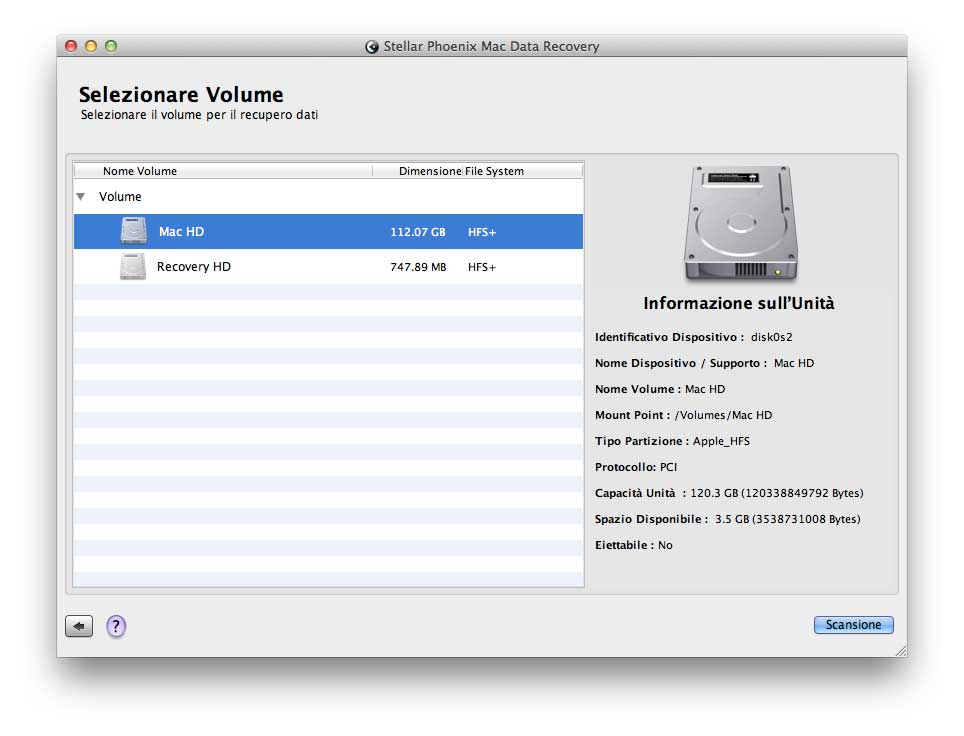Click the 747.89 MB size cell
This screenshot has height=736, width=964.
tap(418, 268)
